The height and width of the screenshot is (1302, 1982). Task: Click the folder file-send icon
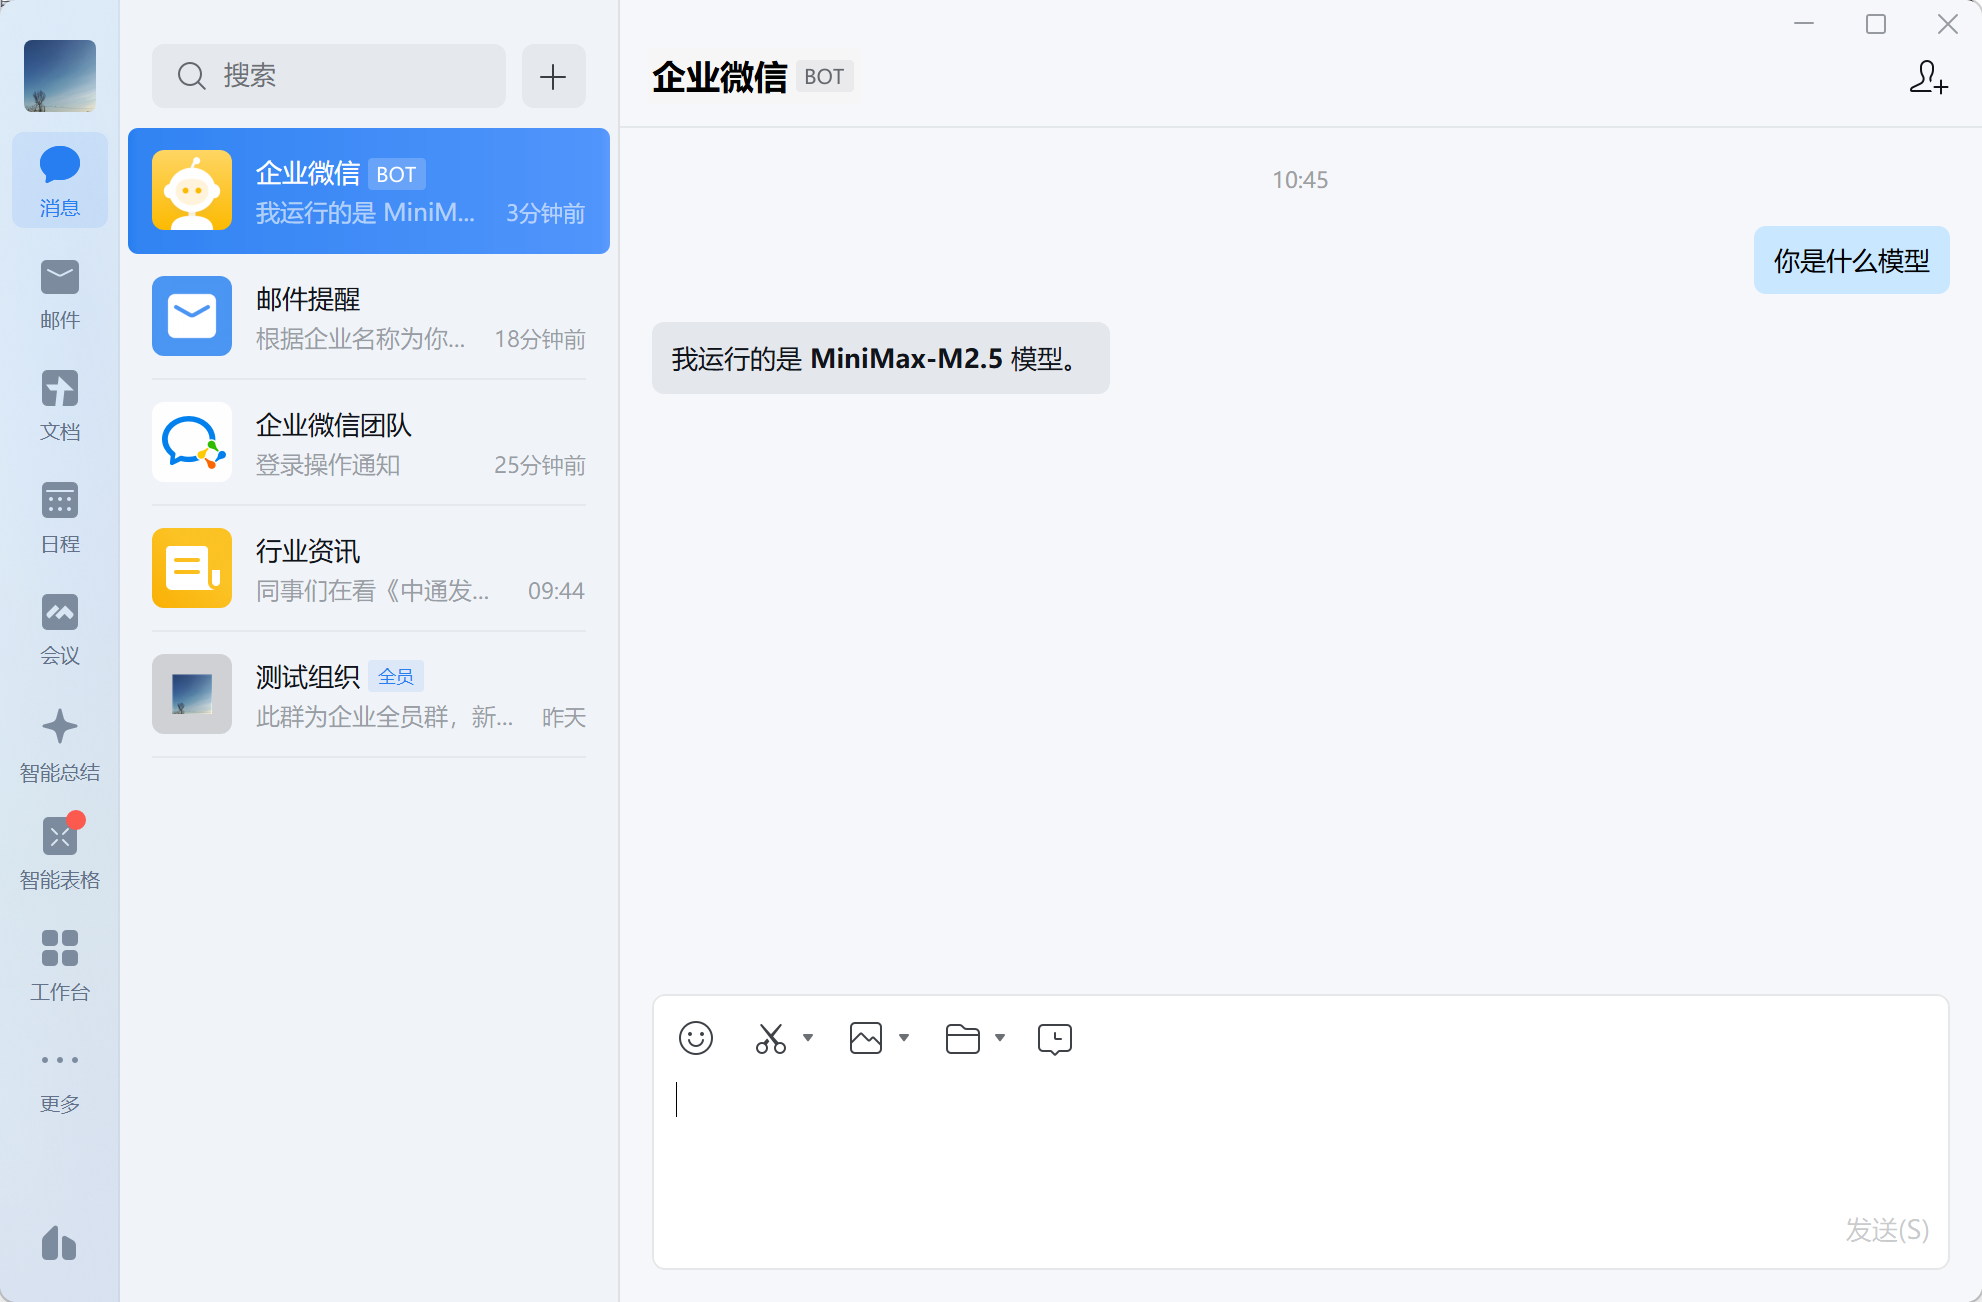click(x=962, y=1039)
